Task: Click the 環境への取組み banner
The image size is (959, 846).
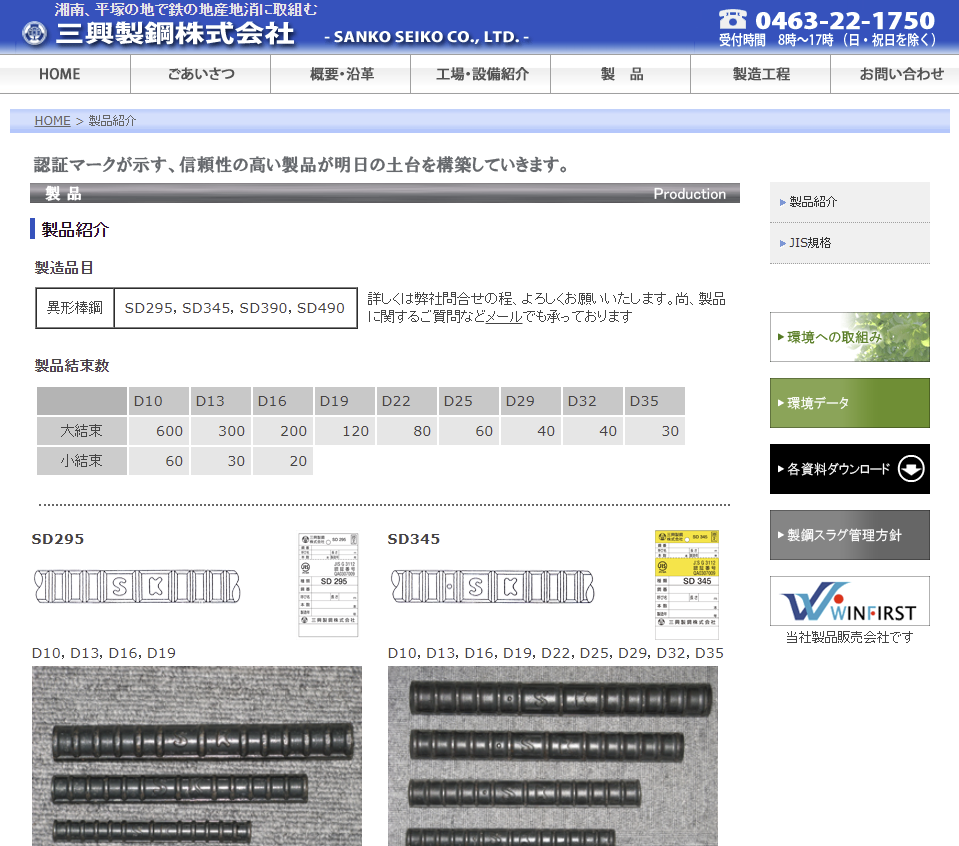Action: pyautogui.click(x=850, y=337)
